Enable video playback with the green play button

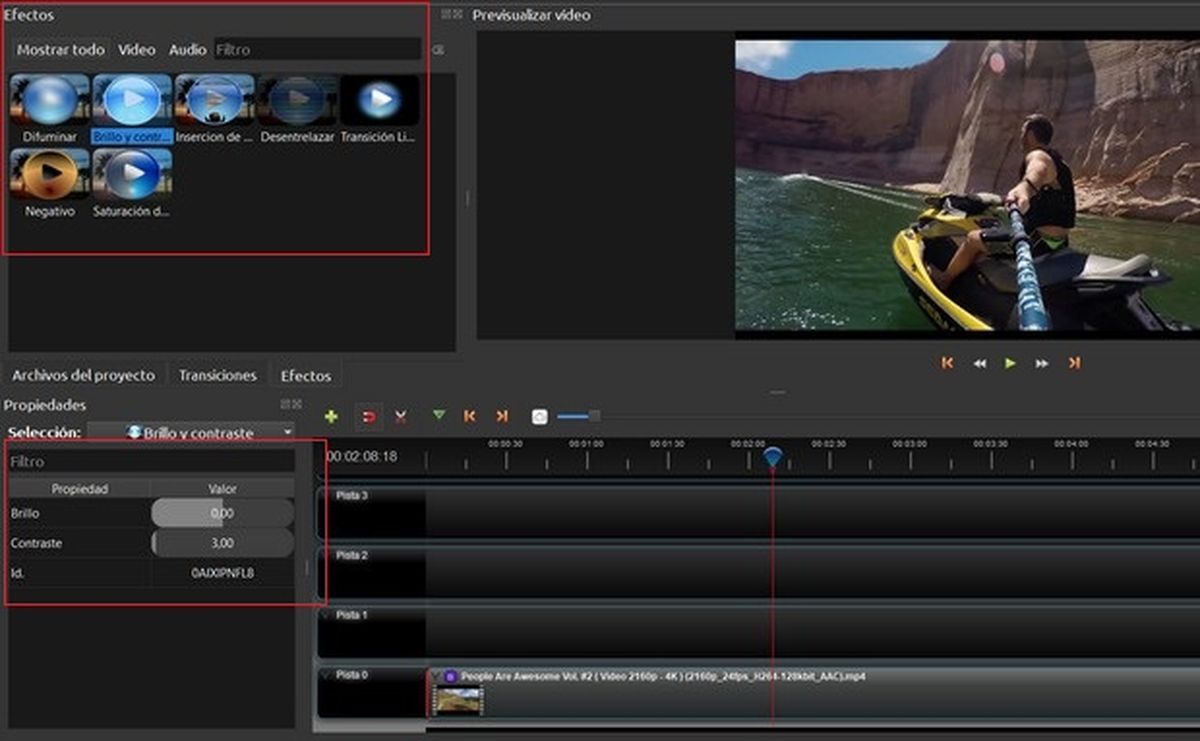(1012, 365)
